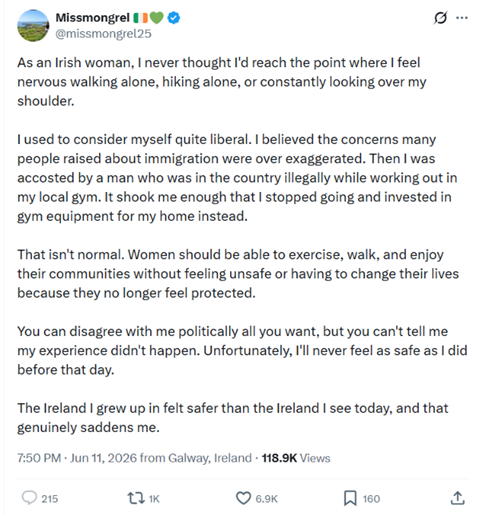The image size is (488, 515).
Task: Bookmark the post with bookmark icon
Action: coord(350,498)
